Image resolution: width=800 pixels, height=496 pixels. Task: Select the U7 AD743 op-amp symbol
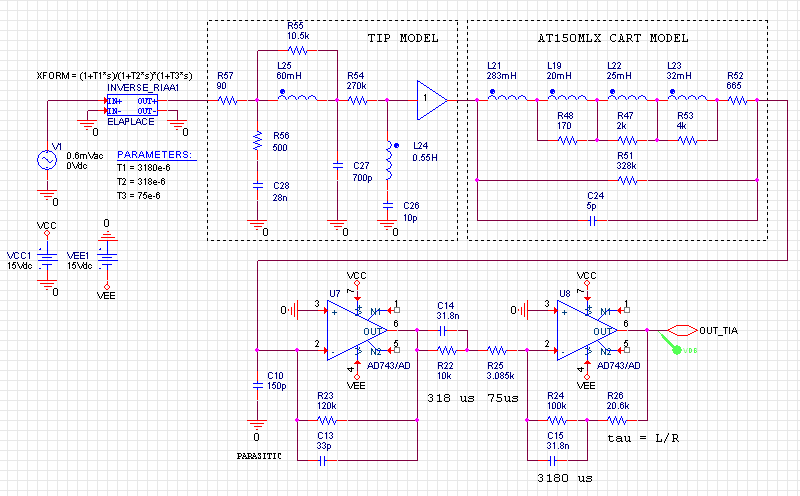tap(357, 330)
